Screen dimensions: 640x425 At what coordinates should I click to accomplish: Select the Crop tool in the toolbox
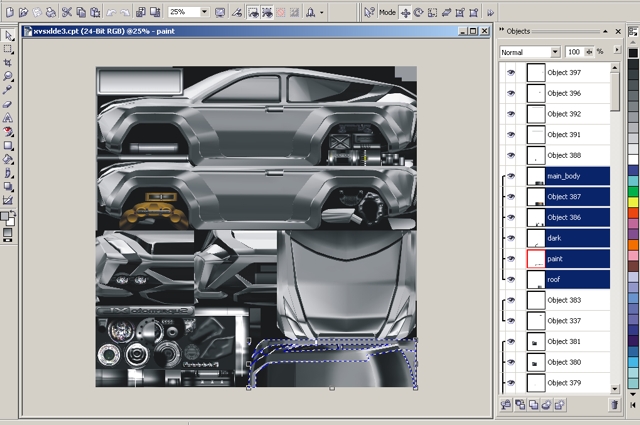8,62
